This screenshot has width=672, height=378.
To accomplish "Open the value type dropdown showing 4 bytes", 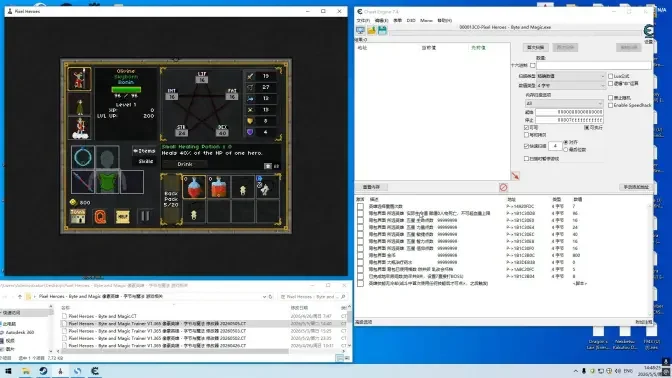I will tap(570, 86).
